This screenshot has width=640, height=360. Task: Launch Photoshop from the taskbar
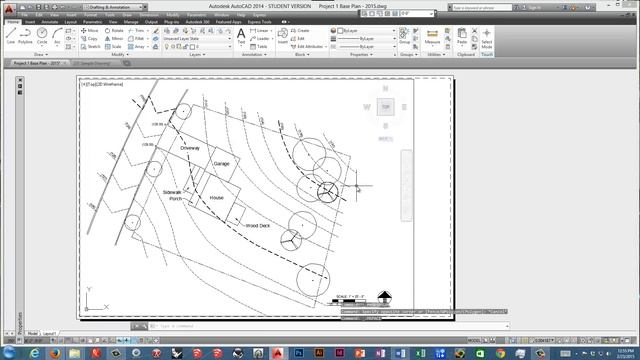(x=299, y=353)
